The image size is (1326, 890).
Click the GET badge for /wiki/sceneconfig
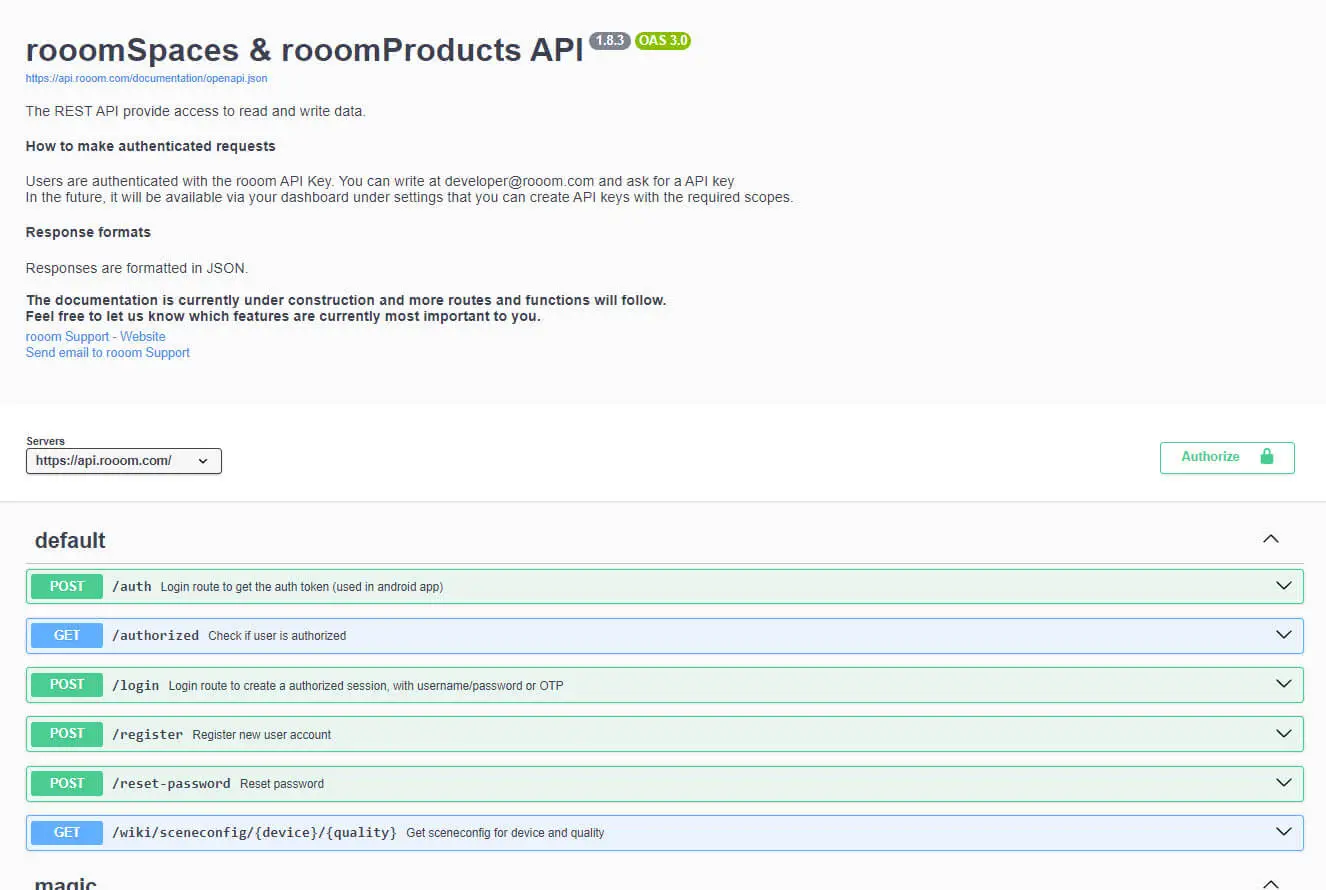pos(67,831)
